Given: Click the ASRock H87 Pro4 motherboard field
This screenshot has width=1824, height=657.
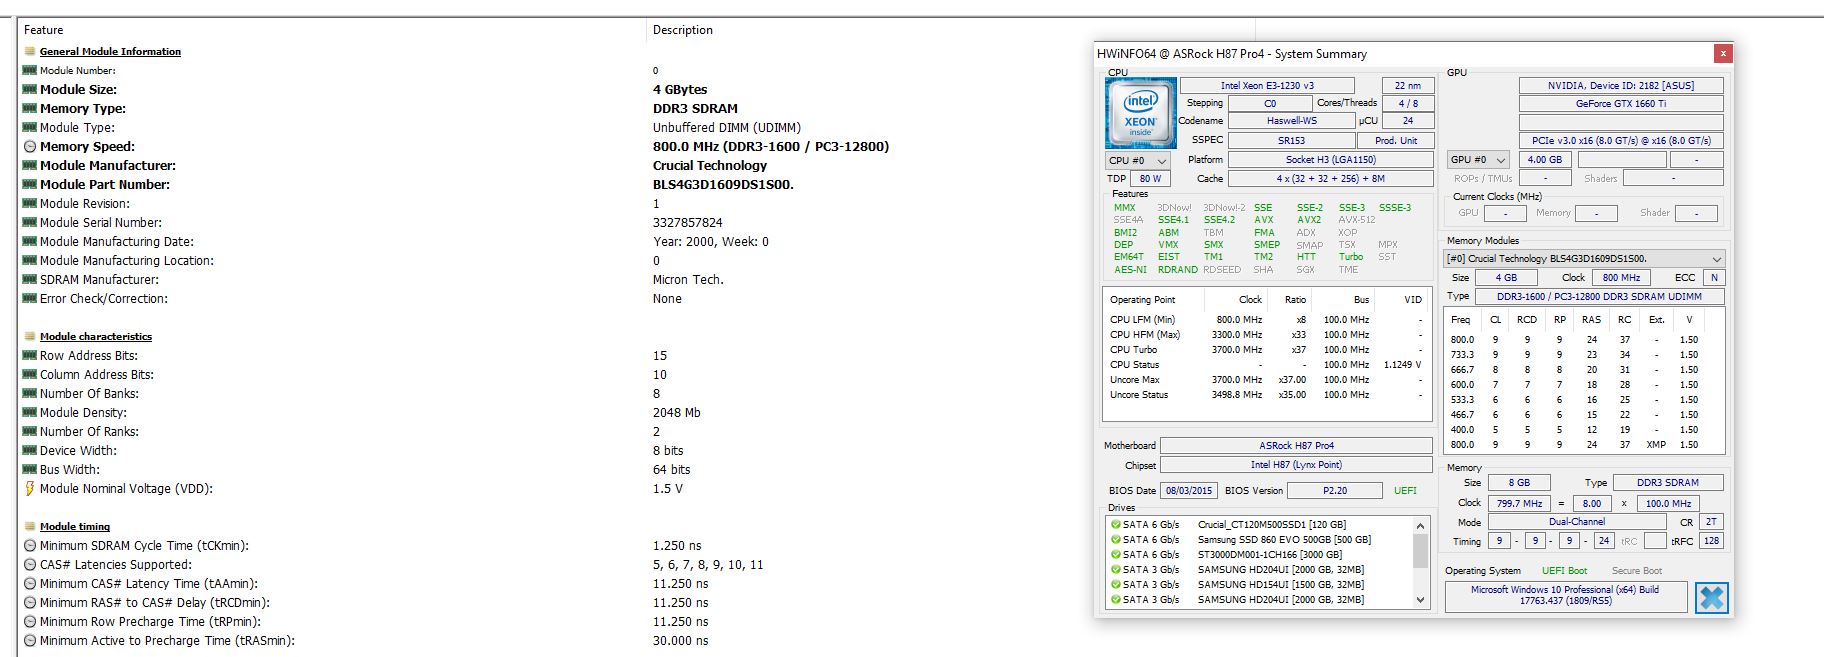Looking at the screenshot, I should tap(1296, 446).
